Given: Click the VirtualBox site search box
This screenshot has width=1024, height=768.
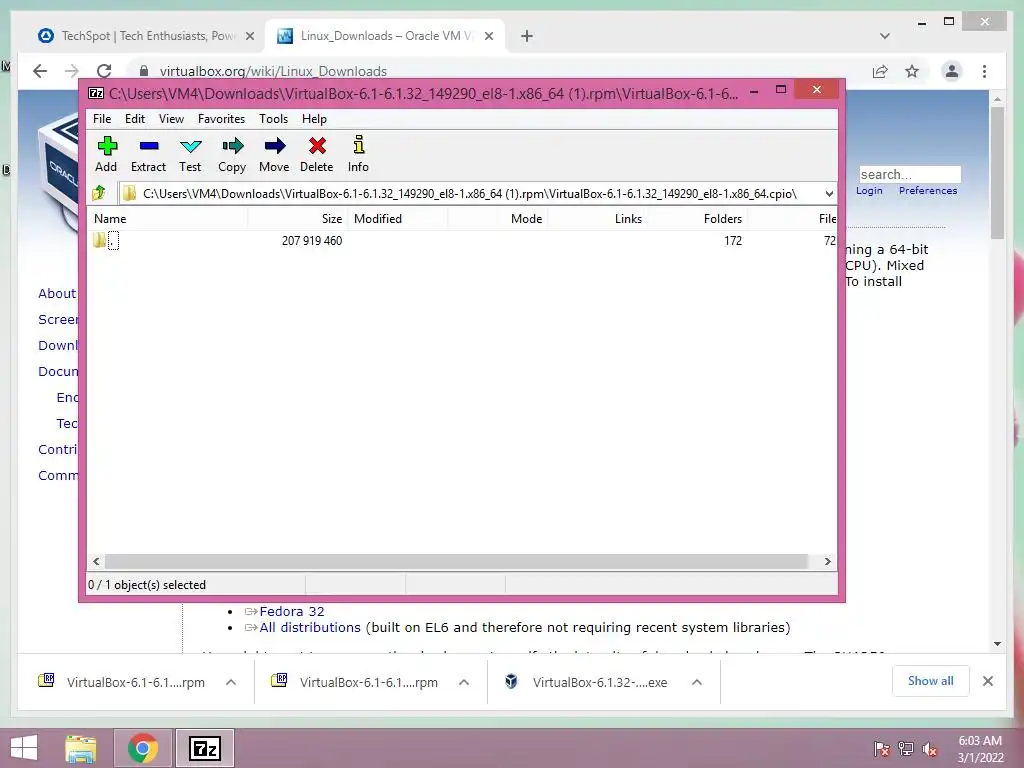Looking at the screenshot, I should 910,174.
